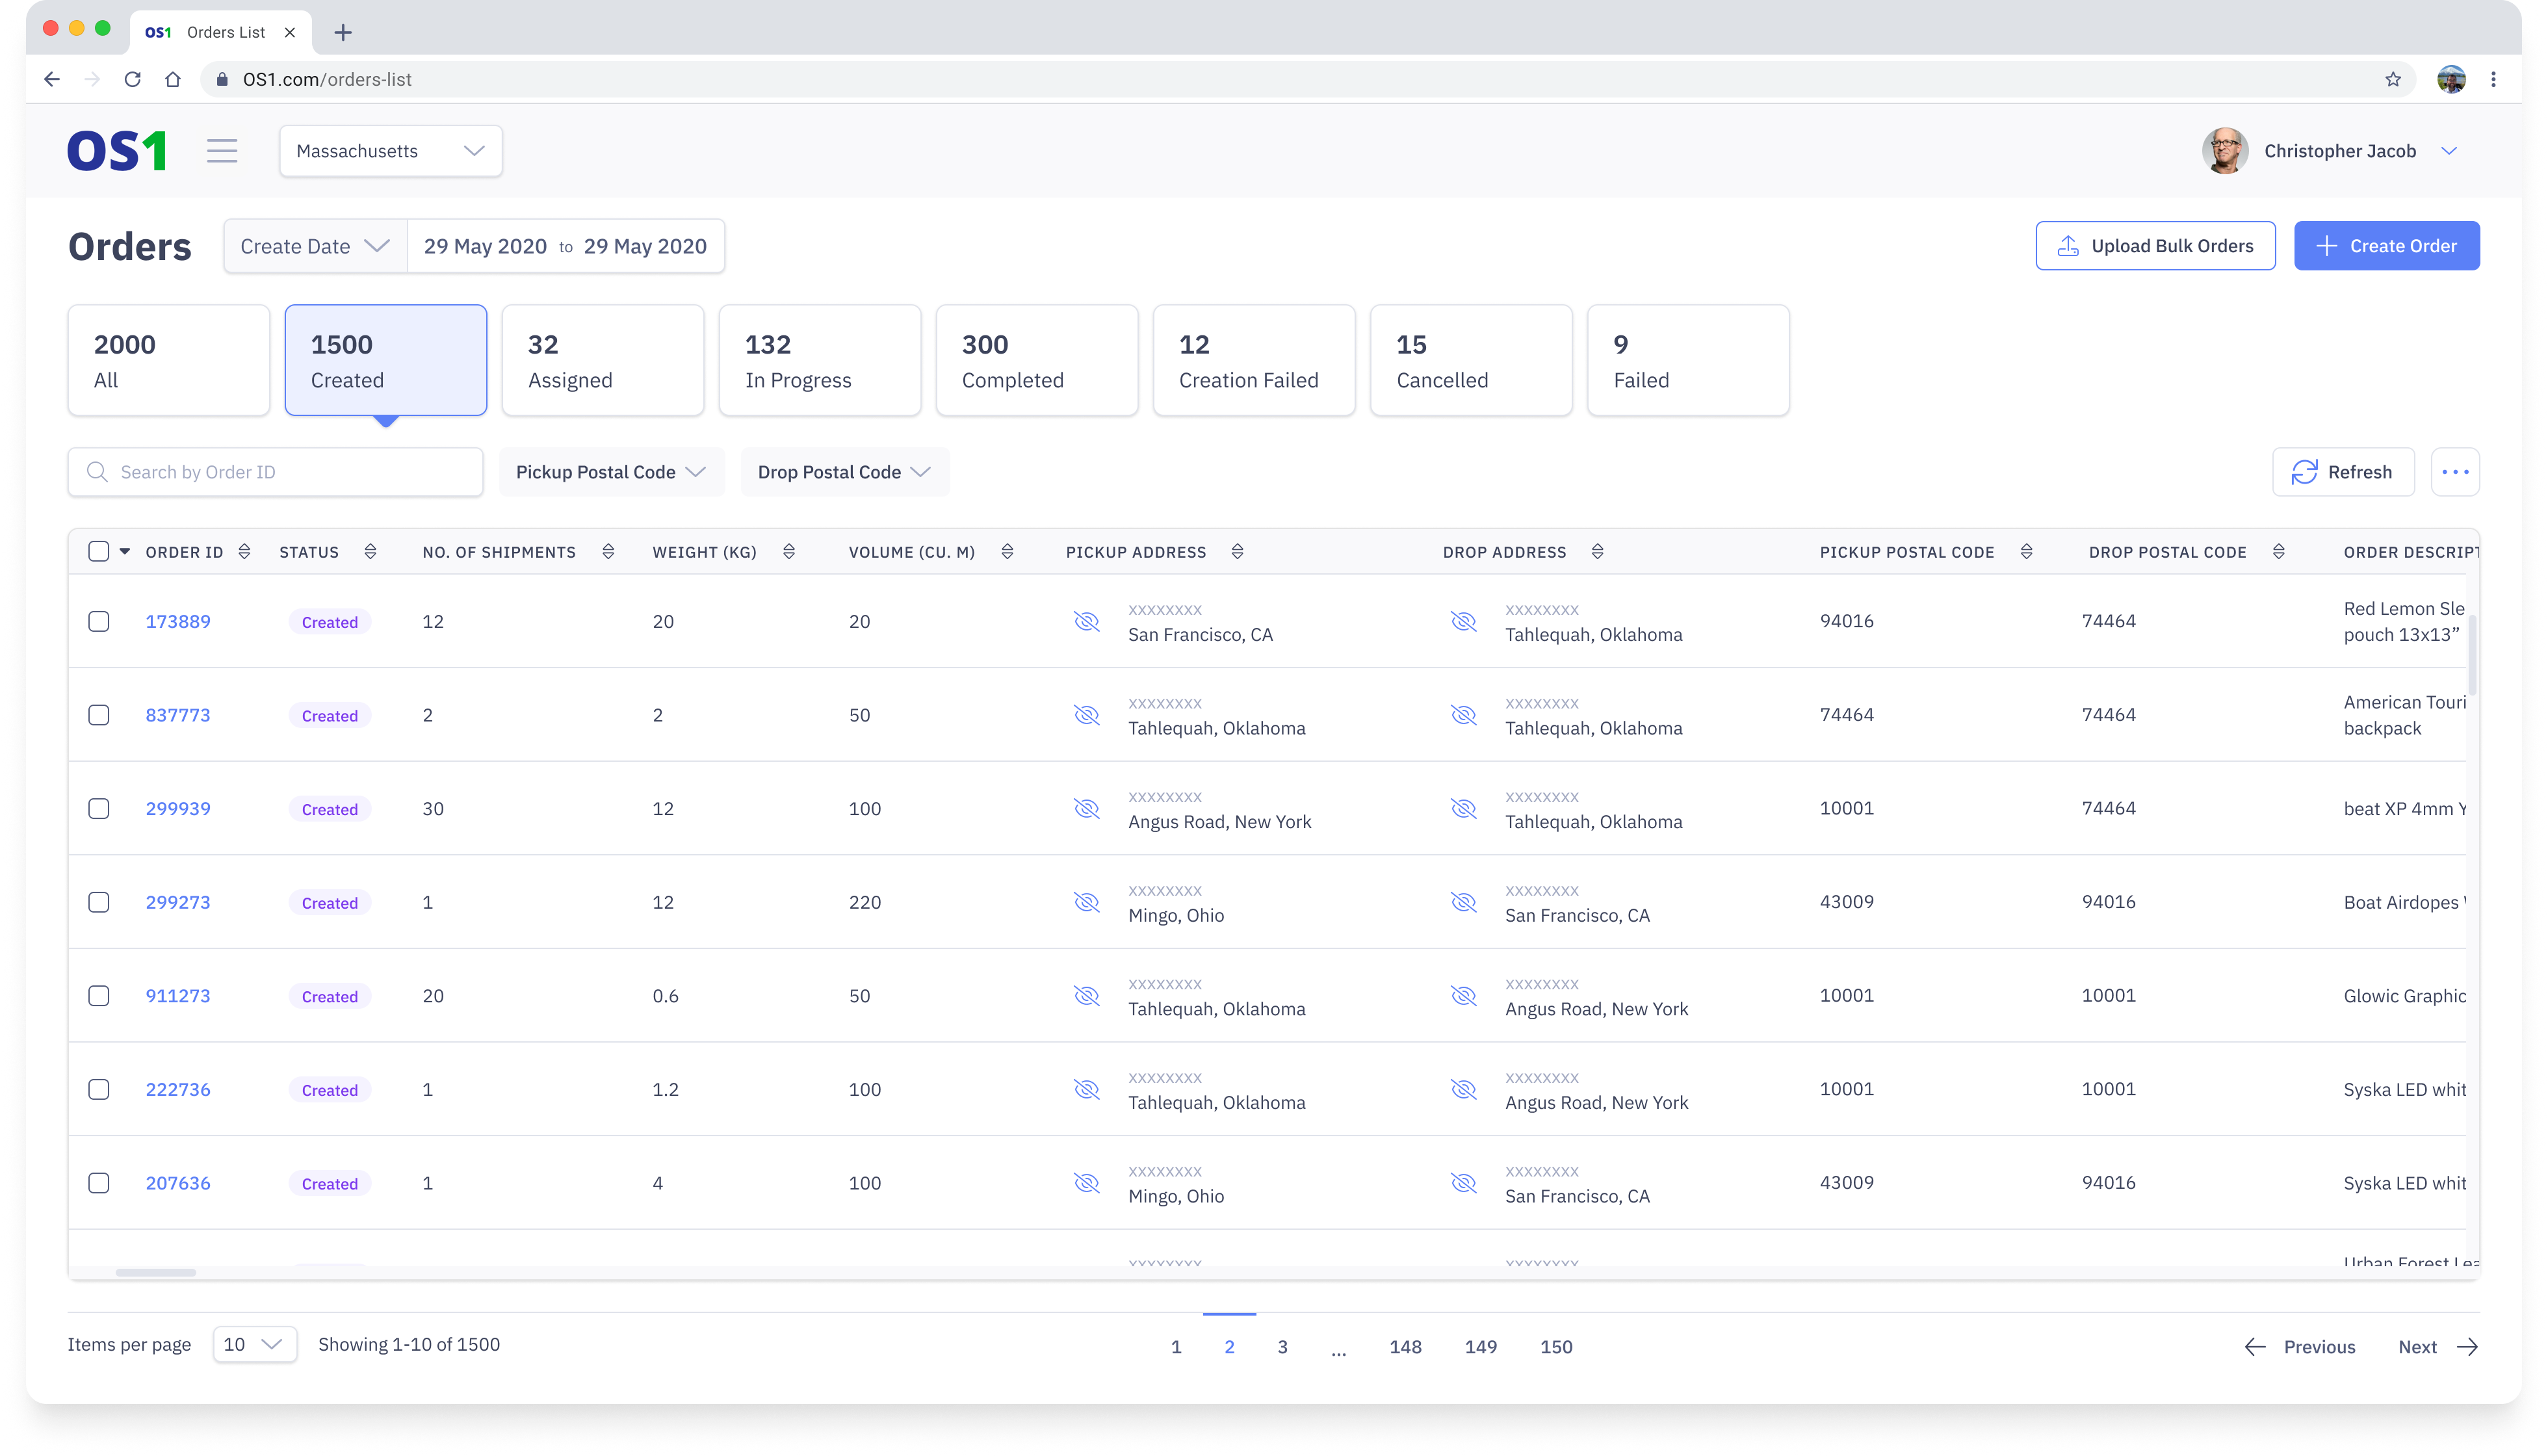
Task: Tick the select-all header checkbox
Action: point(99,552)
